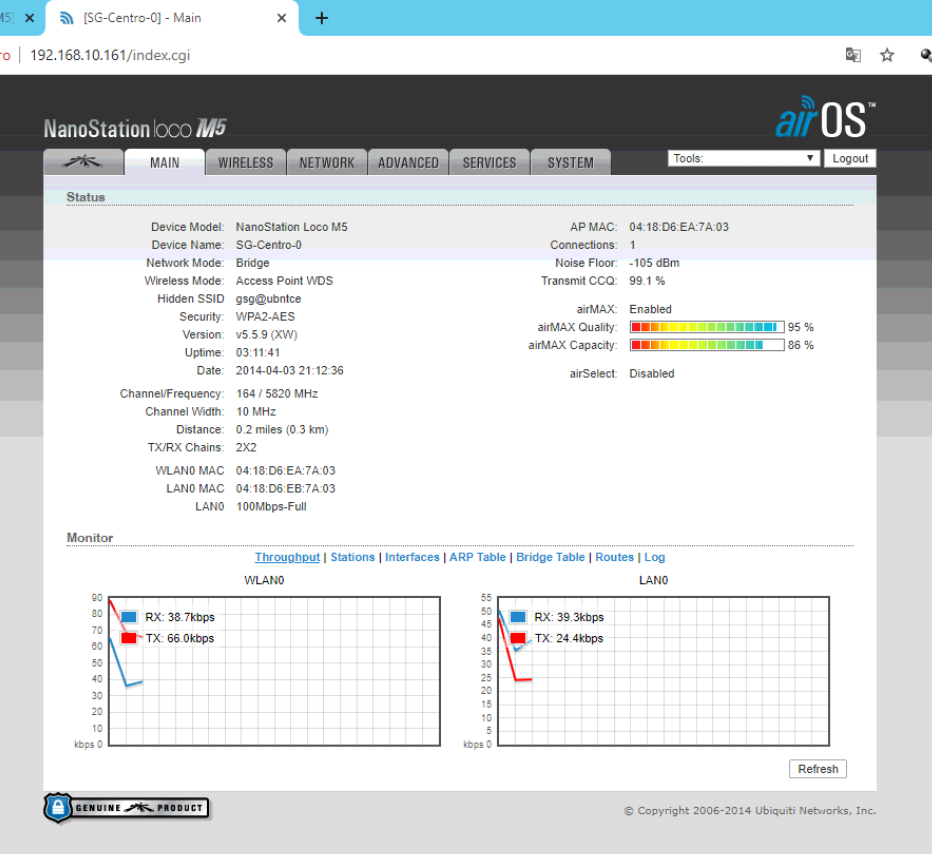Switch to the MAIN tab
Screen dimensions: 932x854
pos(165,162)
